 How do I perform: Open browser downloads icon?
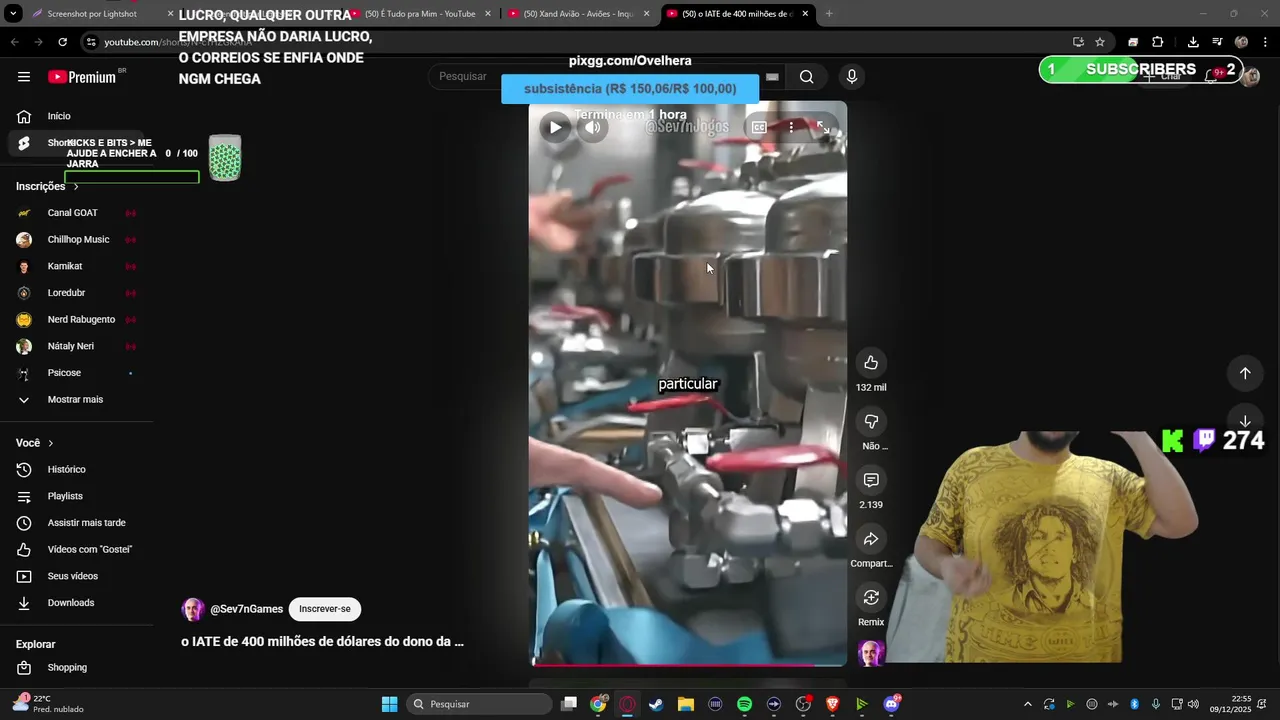1193,42
